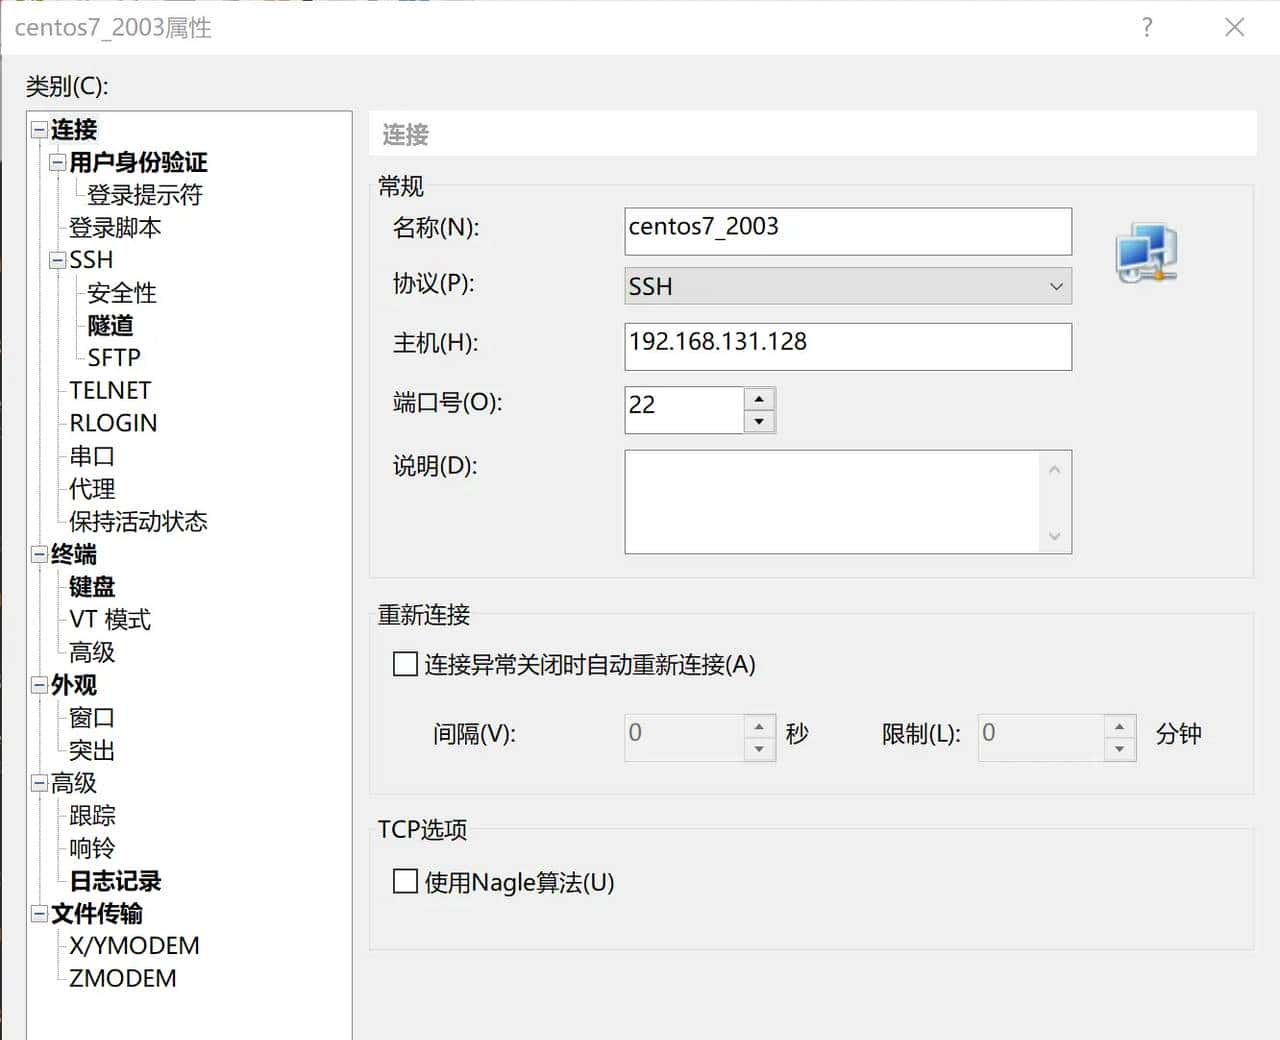Increase the port number with the up arrow
Screen dimensions: 1280x1040
(760, 398)
